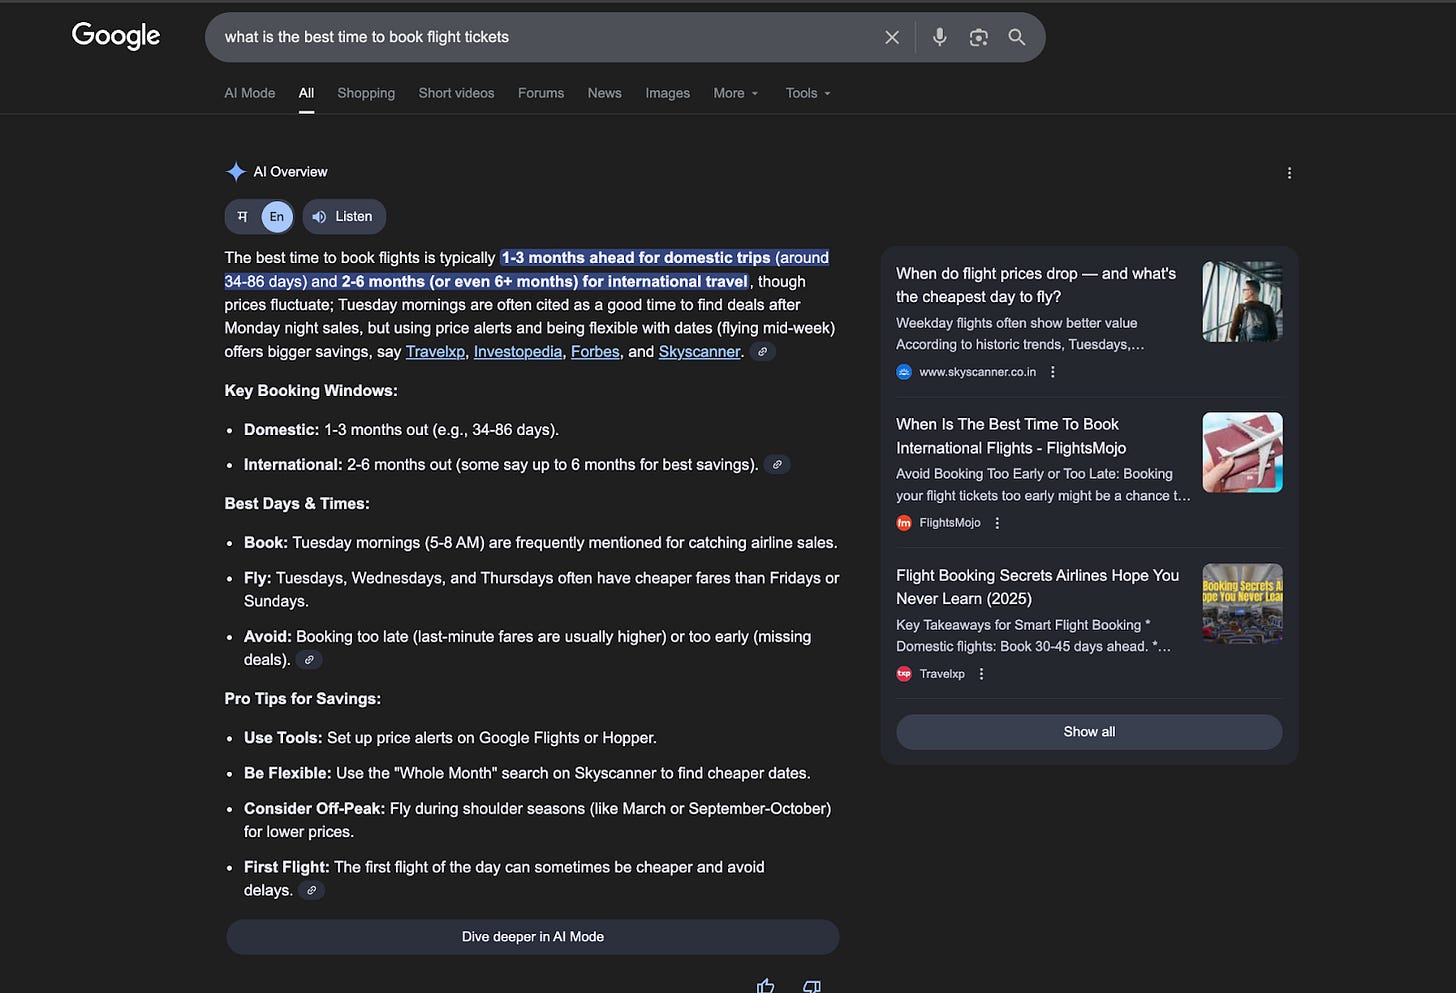
Task: Open three-dot menu for FlightsMojo source
Action: click(997, 523)
